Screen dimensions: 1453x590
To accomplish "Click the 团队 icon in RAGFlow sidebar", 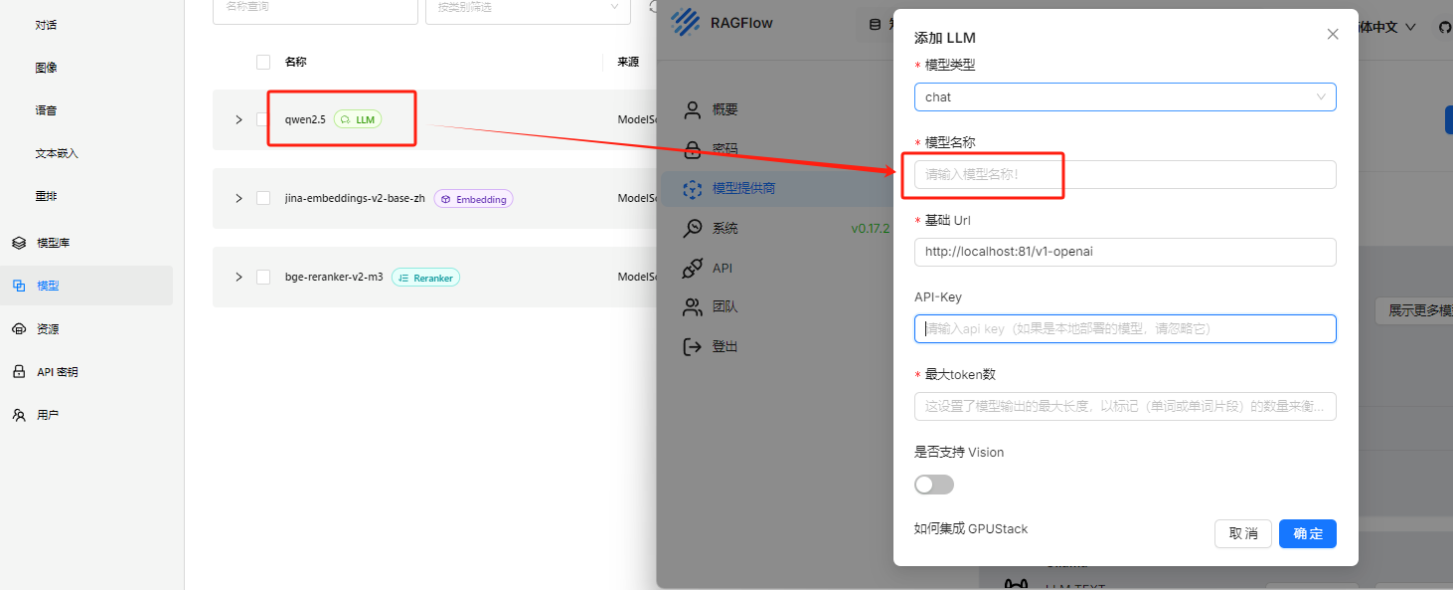I will pos(692,307).
